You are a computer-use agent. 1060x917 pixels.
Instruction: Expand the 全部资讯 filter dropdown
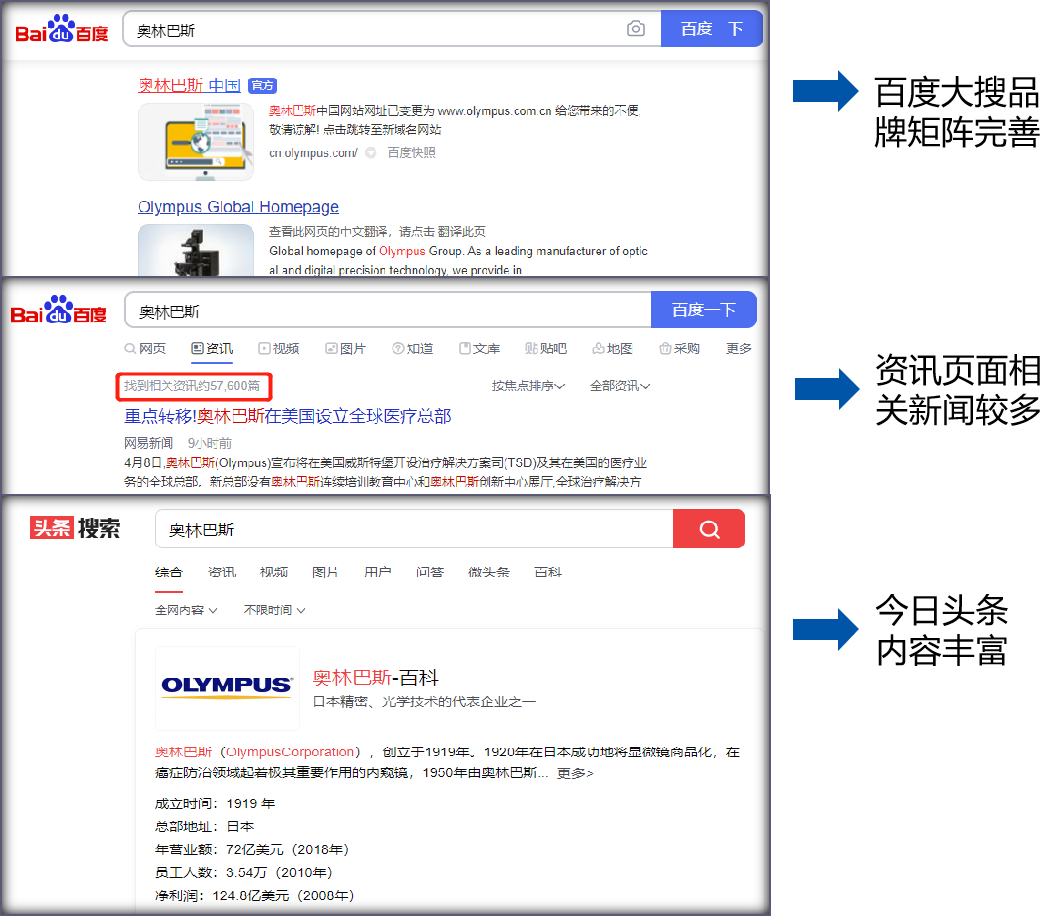[620, 386]
